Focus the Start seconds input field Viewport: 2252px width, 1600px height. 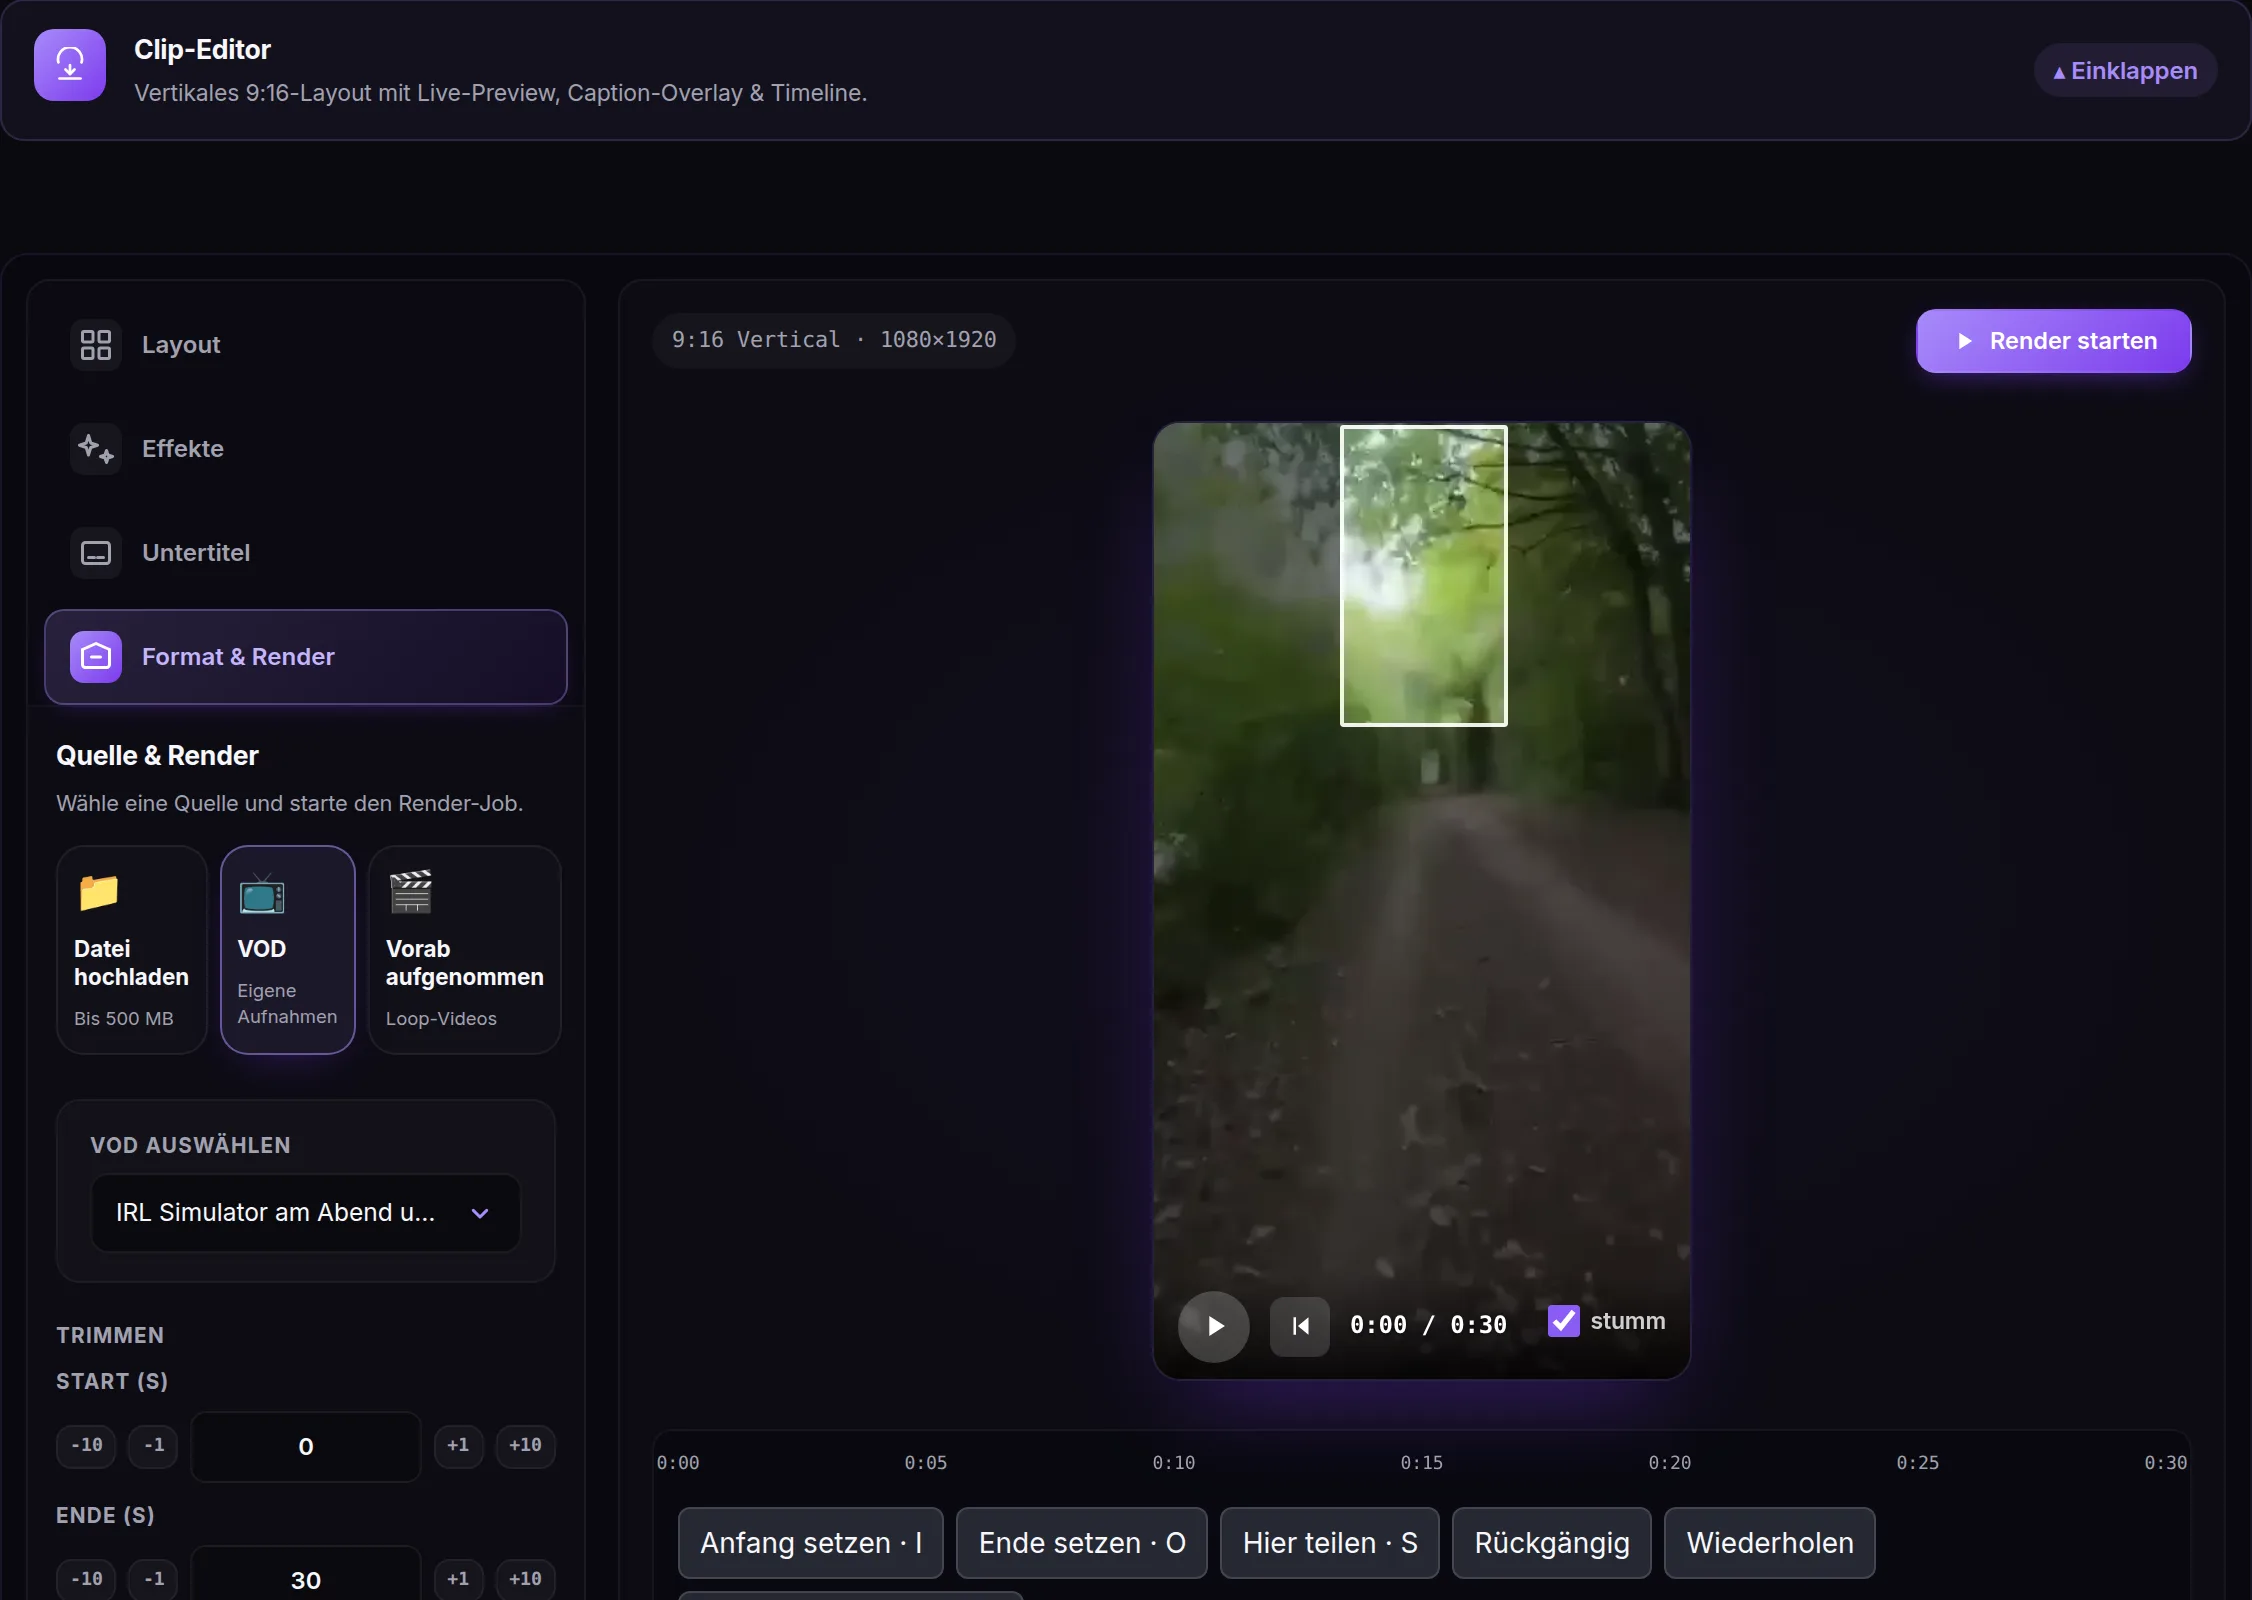point(306,1447)
